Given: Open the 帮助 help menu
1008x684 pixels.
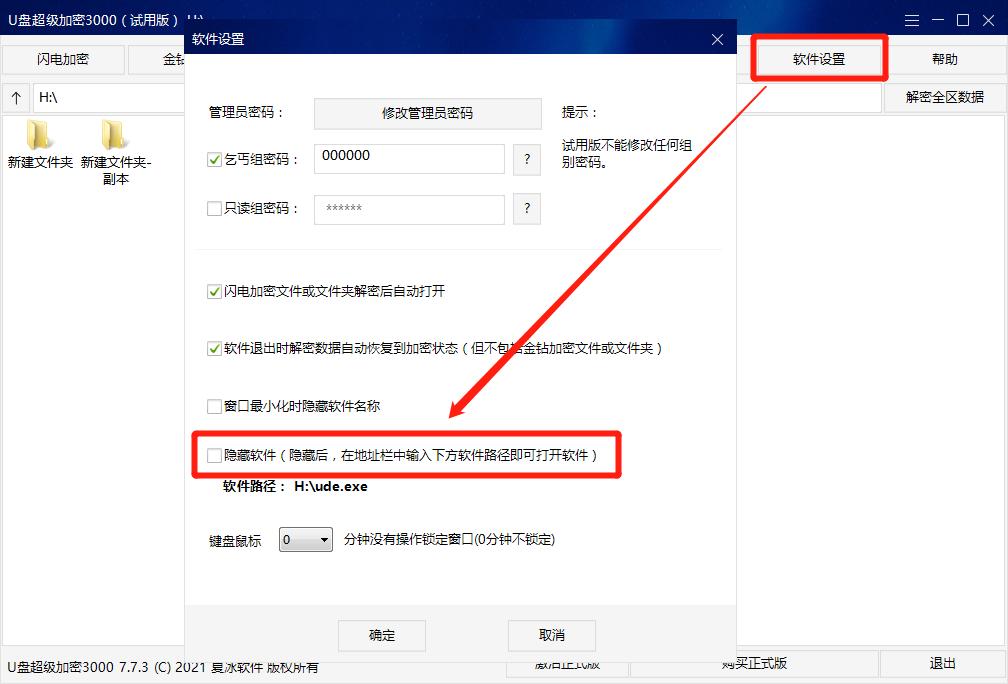Looking at the screenshot, I should coord(944,59).
